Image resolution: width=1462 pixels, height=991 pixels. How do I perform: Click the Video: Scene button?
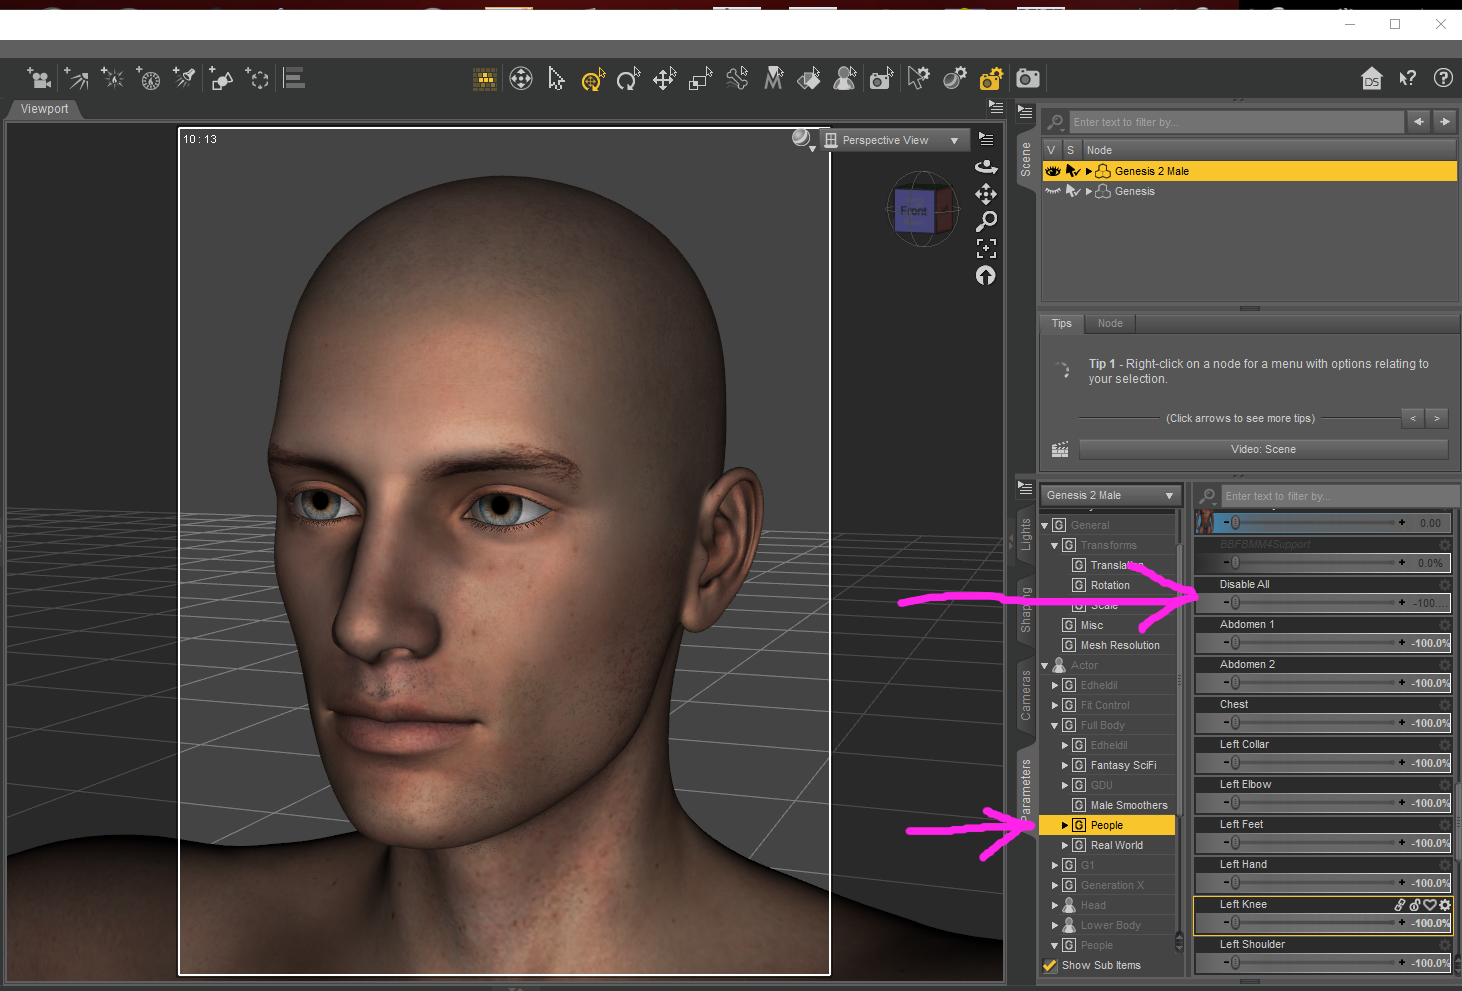point(1263,449)
